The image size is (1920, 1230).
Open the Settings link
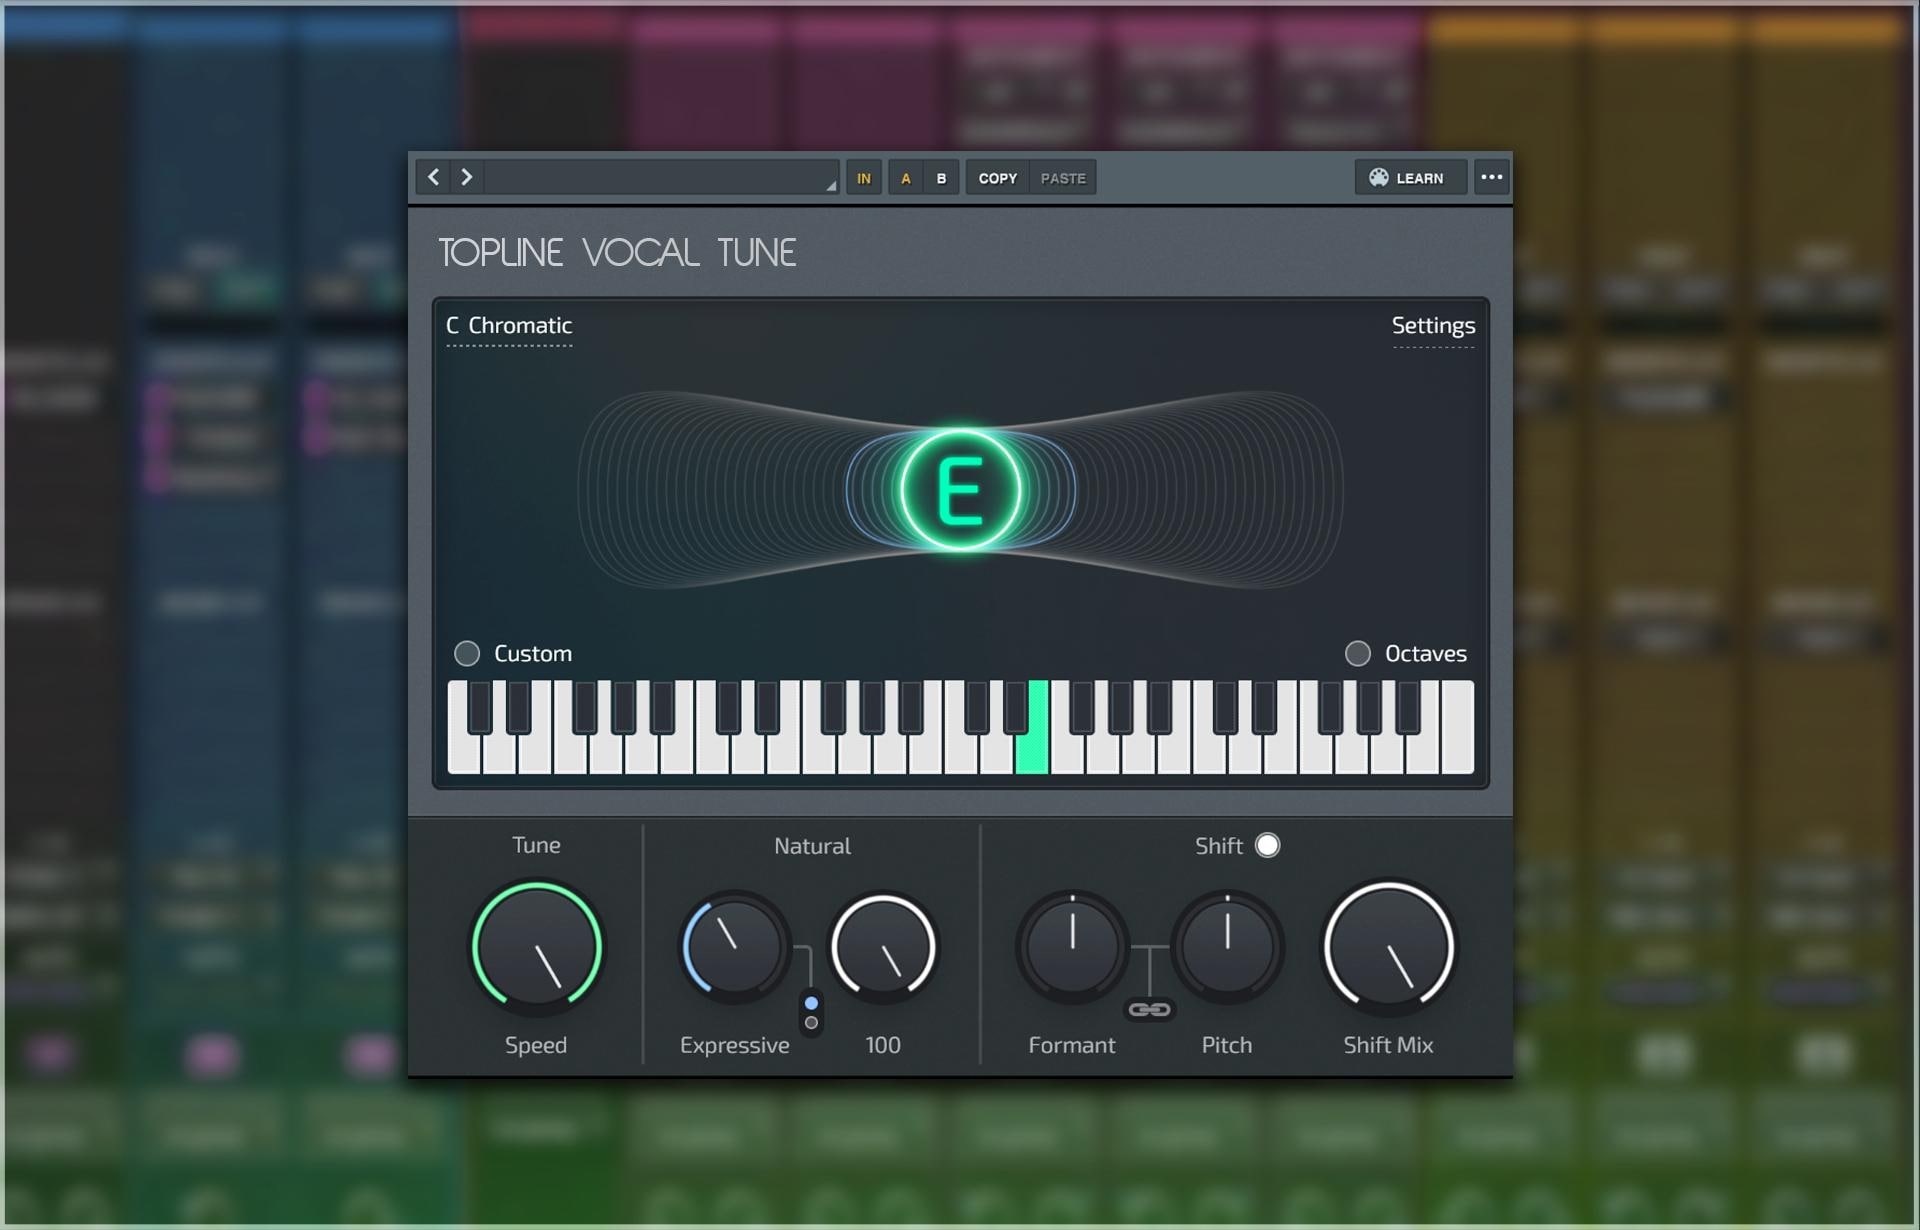pos(1433,326)
